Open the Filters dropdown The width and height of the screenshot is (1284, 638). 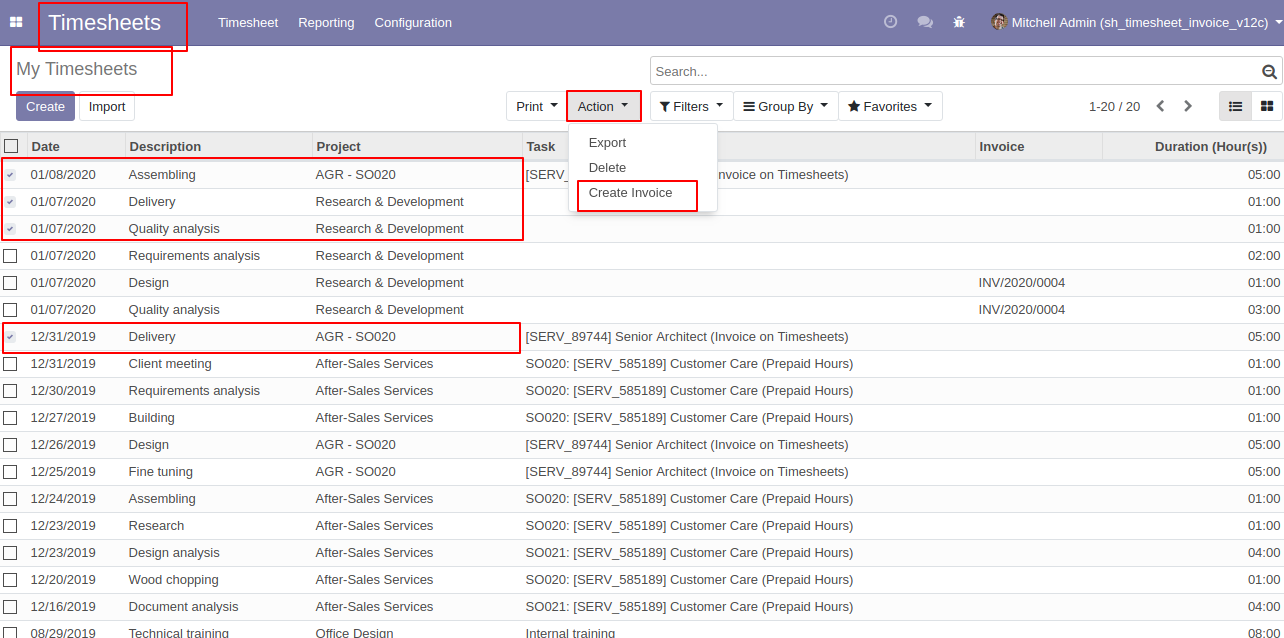coord(691,106)
